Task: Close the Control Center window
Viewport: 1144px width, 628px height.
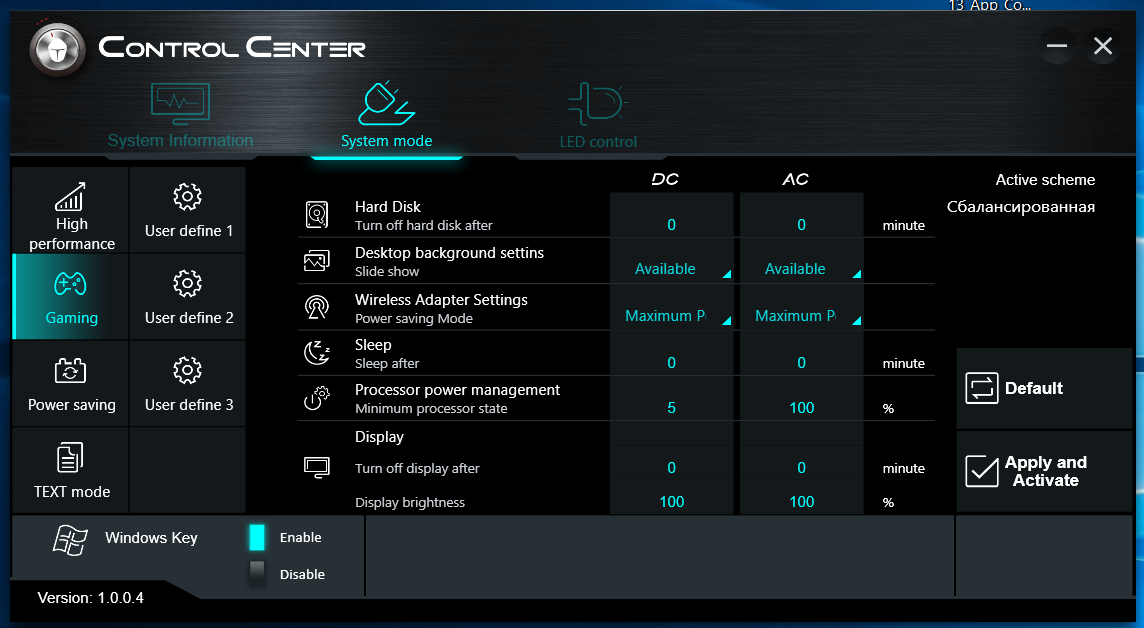Action: click(1102, 46)
